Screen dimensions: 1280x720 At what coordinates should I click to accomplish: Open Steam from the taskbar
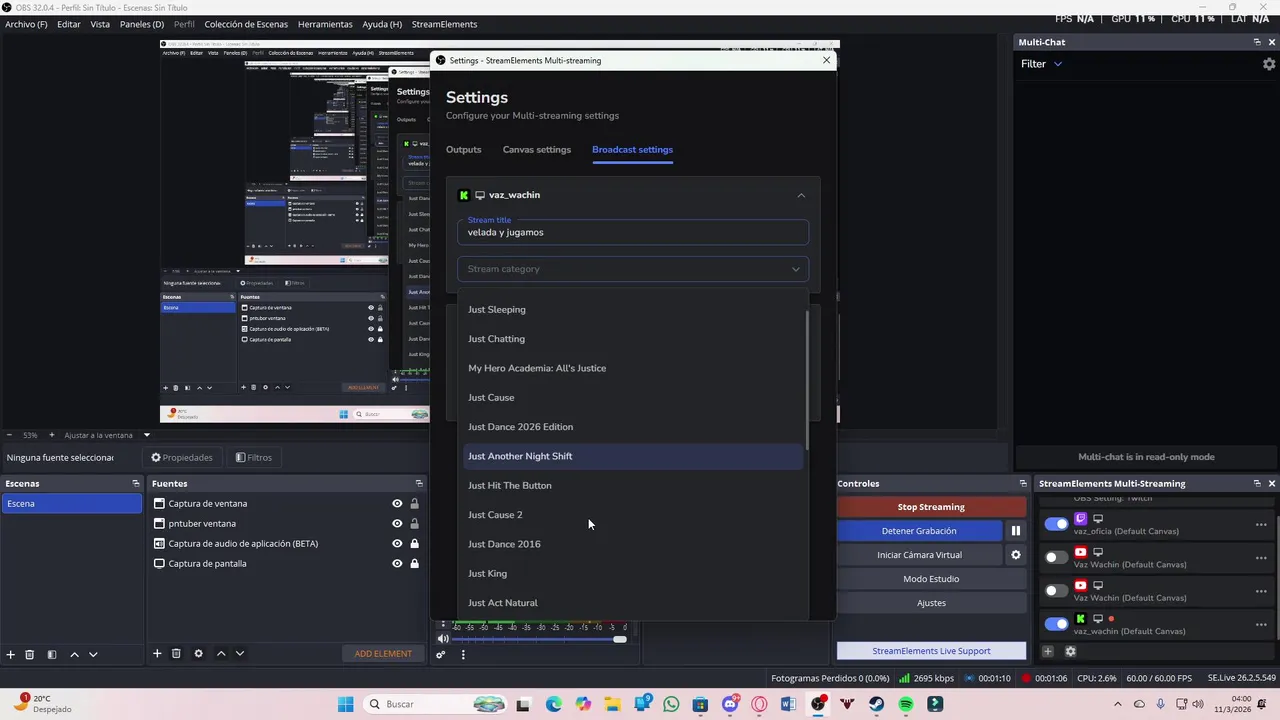tap(877, 704)
